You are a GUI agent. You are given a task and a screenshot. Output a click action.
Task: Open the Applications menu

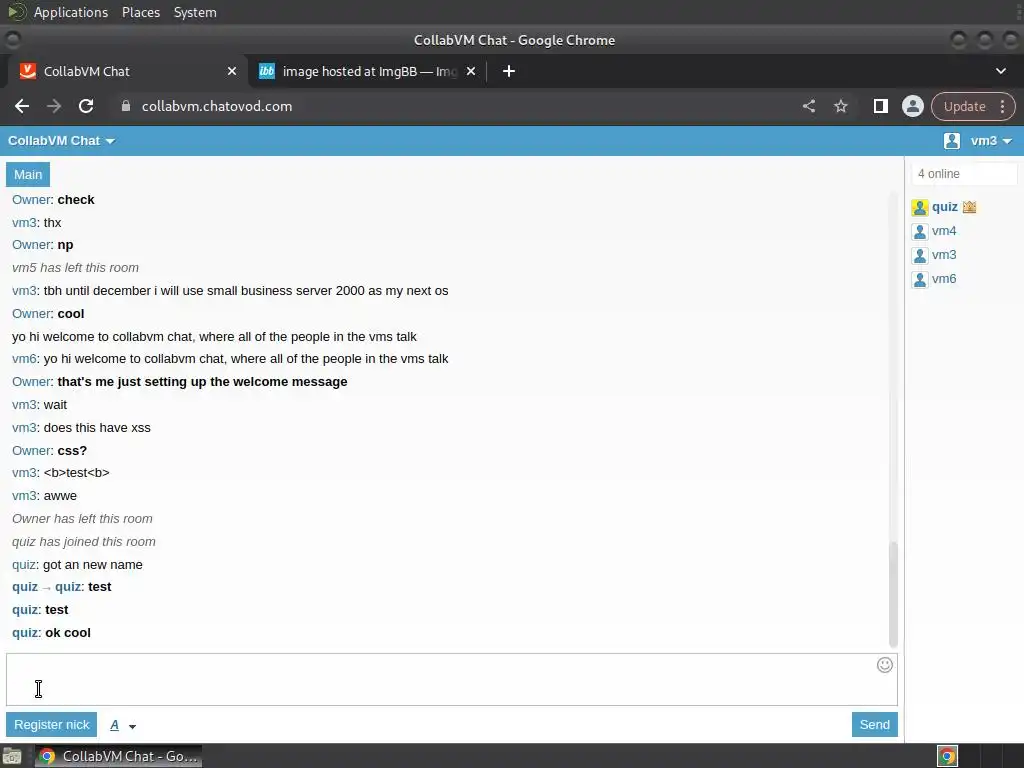pyautogui.click(x=71, y=12)
